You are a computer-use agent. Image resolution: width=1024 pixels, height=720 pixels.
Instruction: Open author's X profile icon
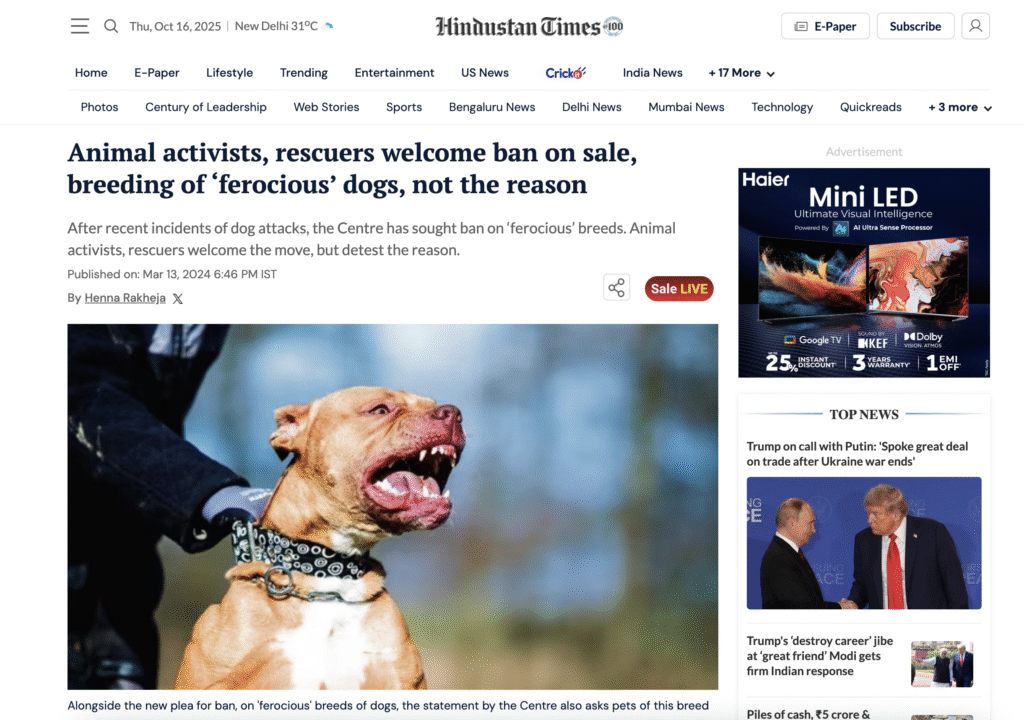click(x=178, y=299)
